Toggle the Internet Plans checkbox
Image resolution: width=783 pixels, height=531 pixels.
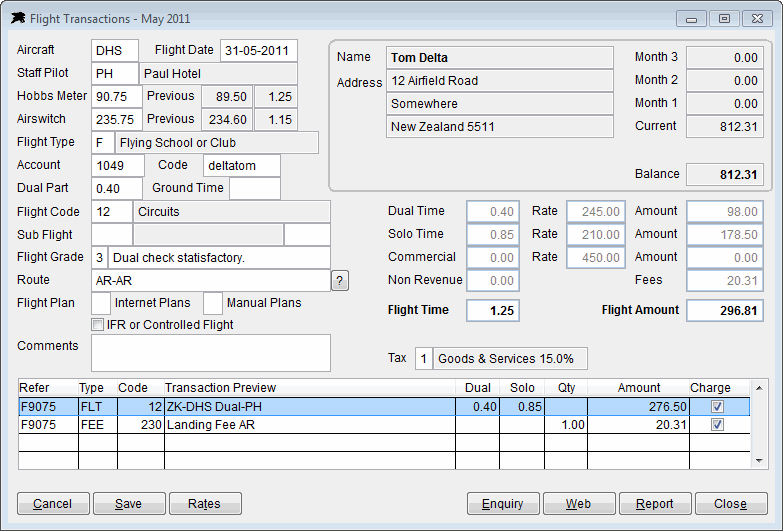point(101,303)
